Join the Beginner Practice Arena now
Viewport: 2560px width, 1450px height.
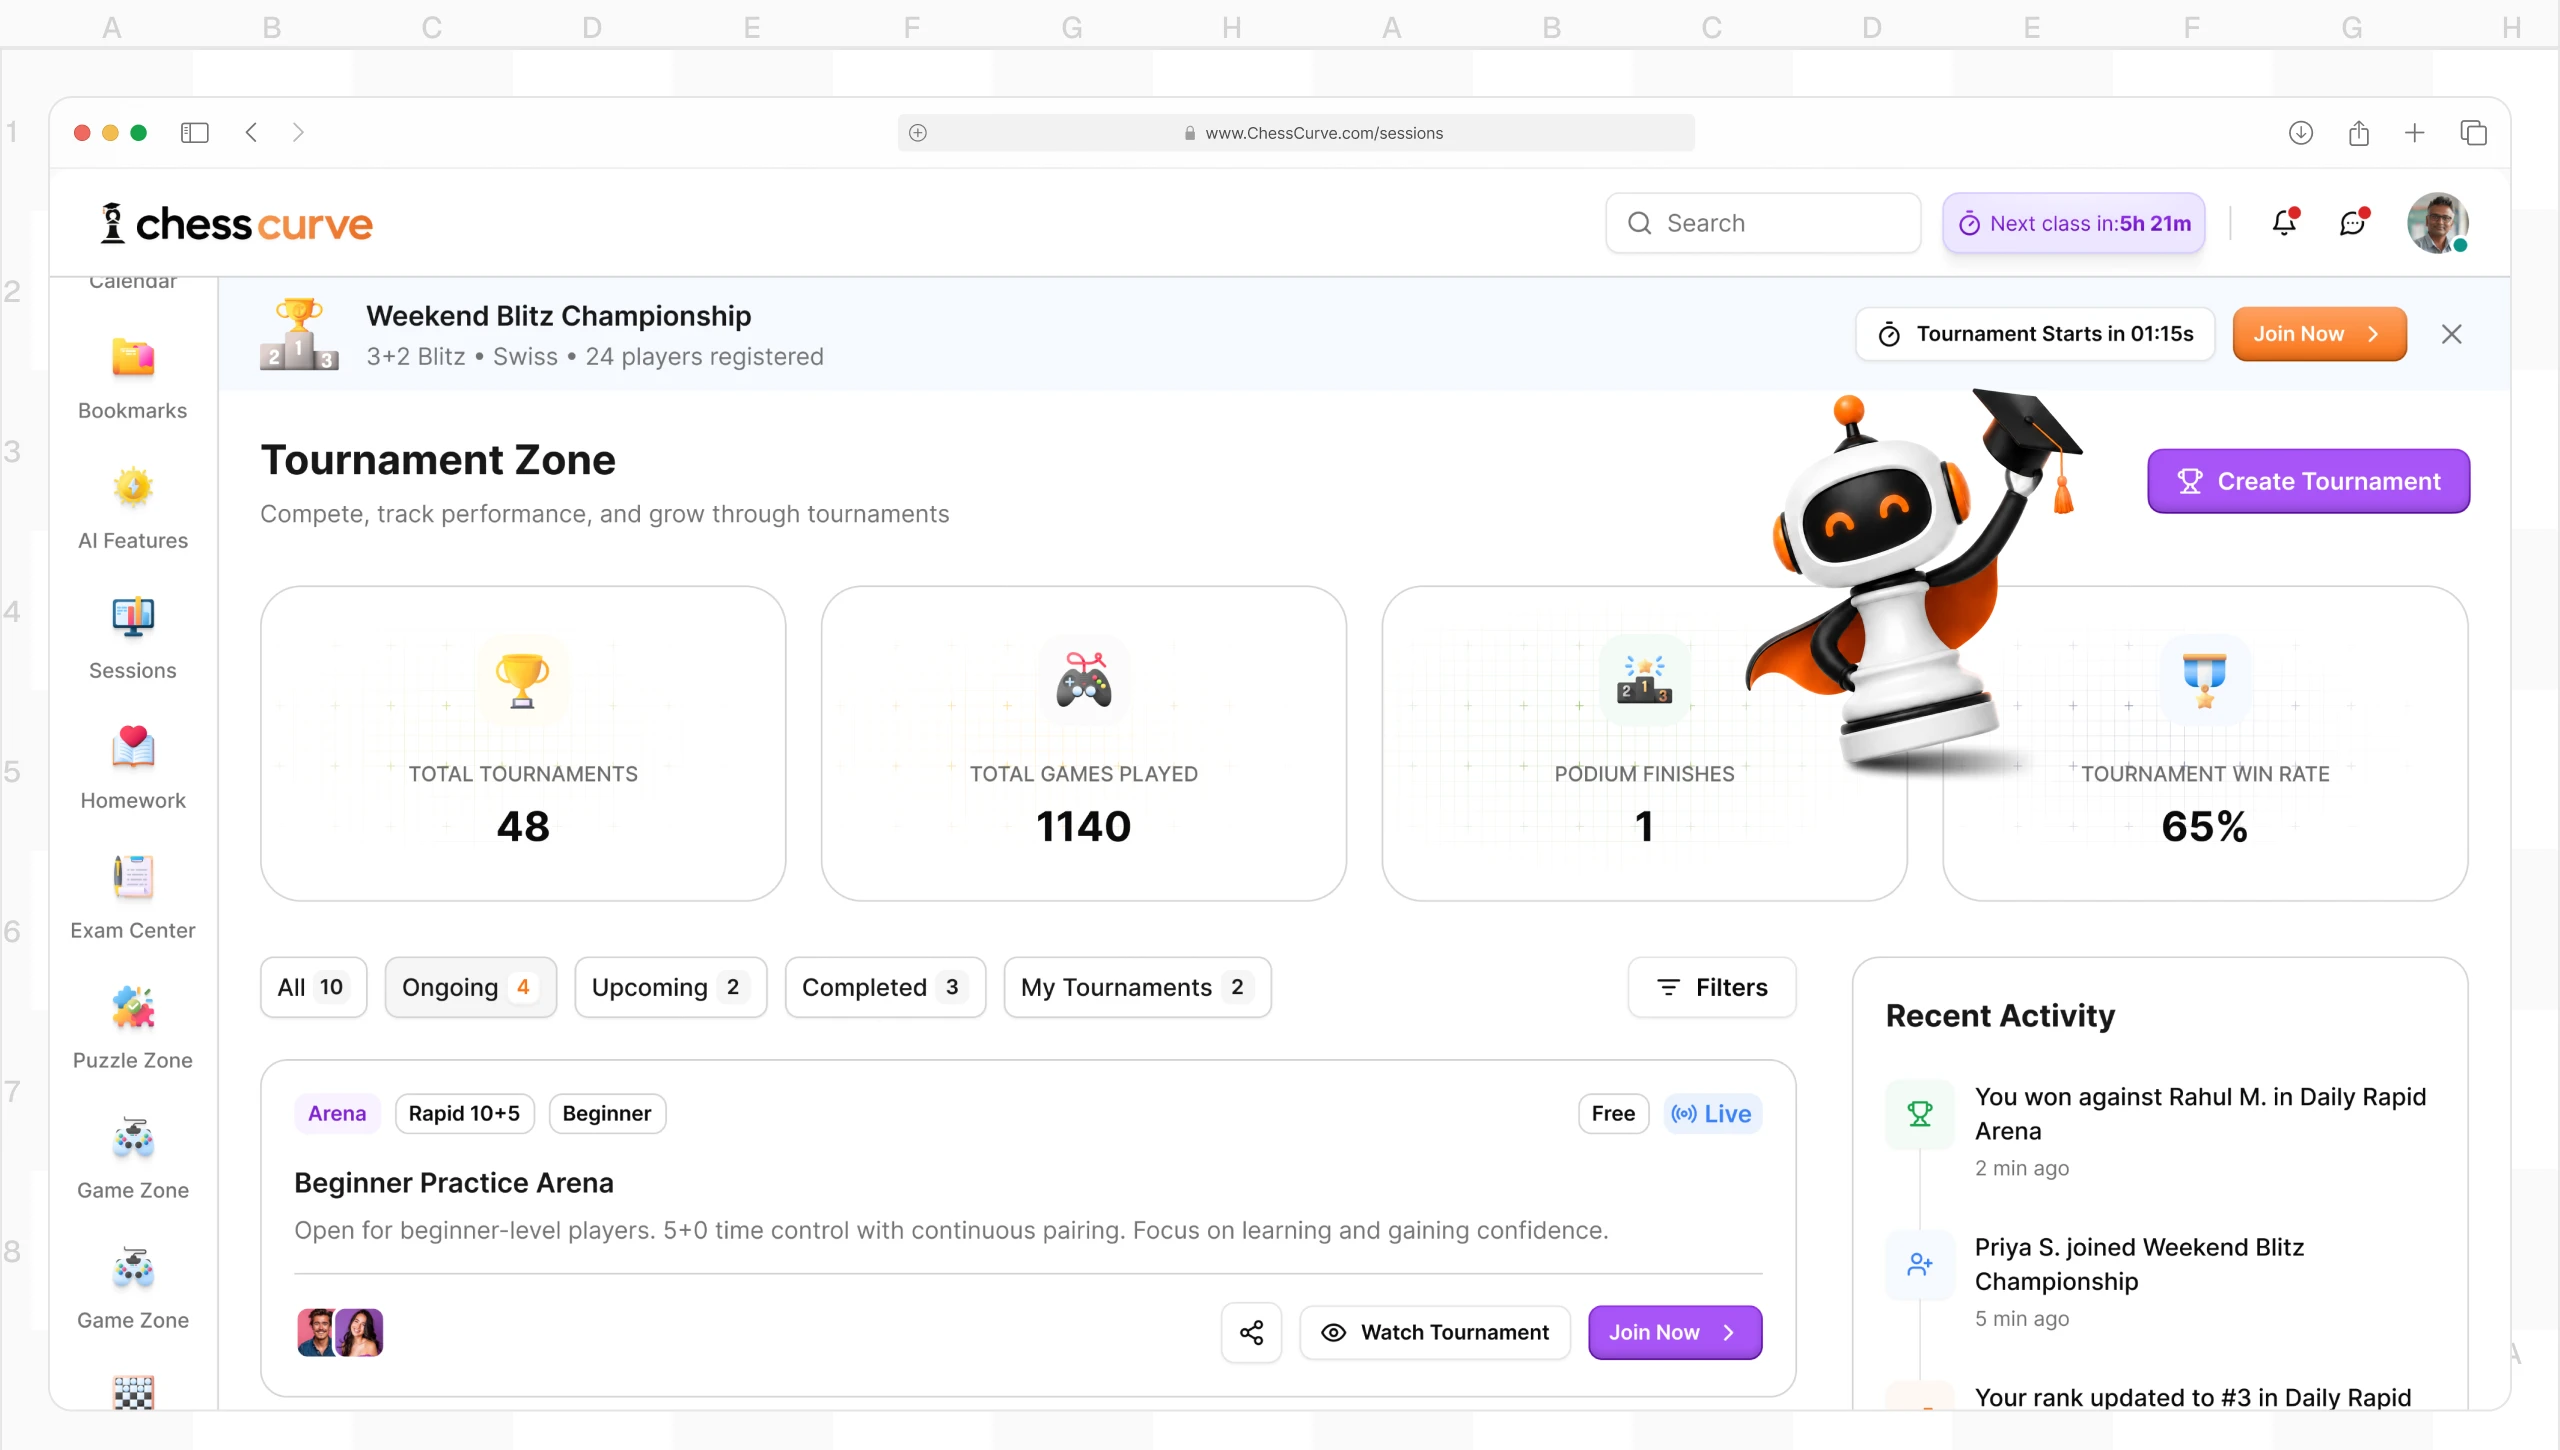pyautogui.click(x=1675, y=1332)
